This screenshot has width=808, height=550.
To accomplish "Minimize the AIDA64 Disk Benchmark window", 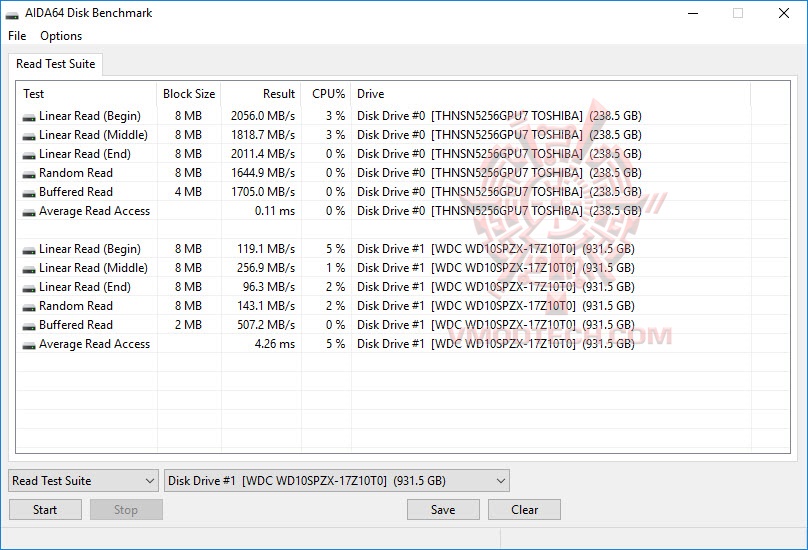I will 693,13.
